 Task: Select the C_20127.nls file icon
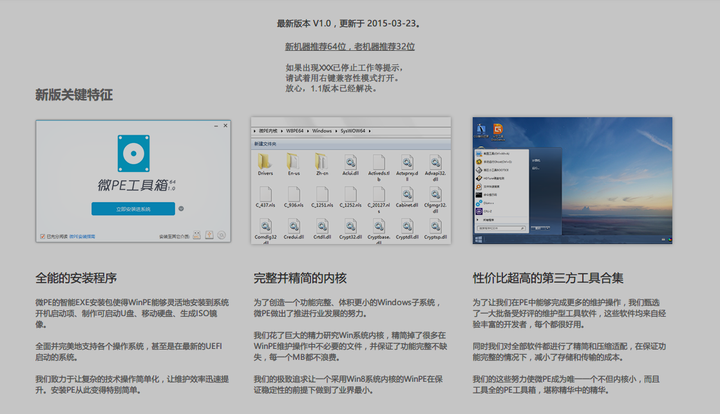(x=379, y=194)
